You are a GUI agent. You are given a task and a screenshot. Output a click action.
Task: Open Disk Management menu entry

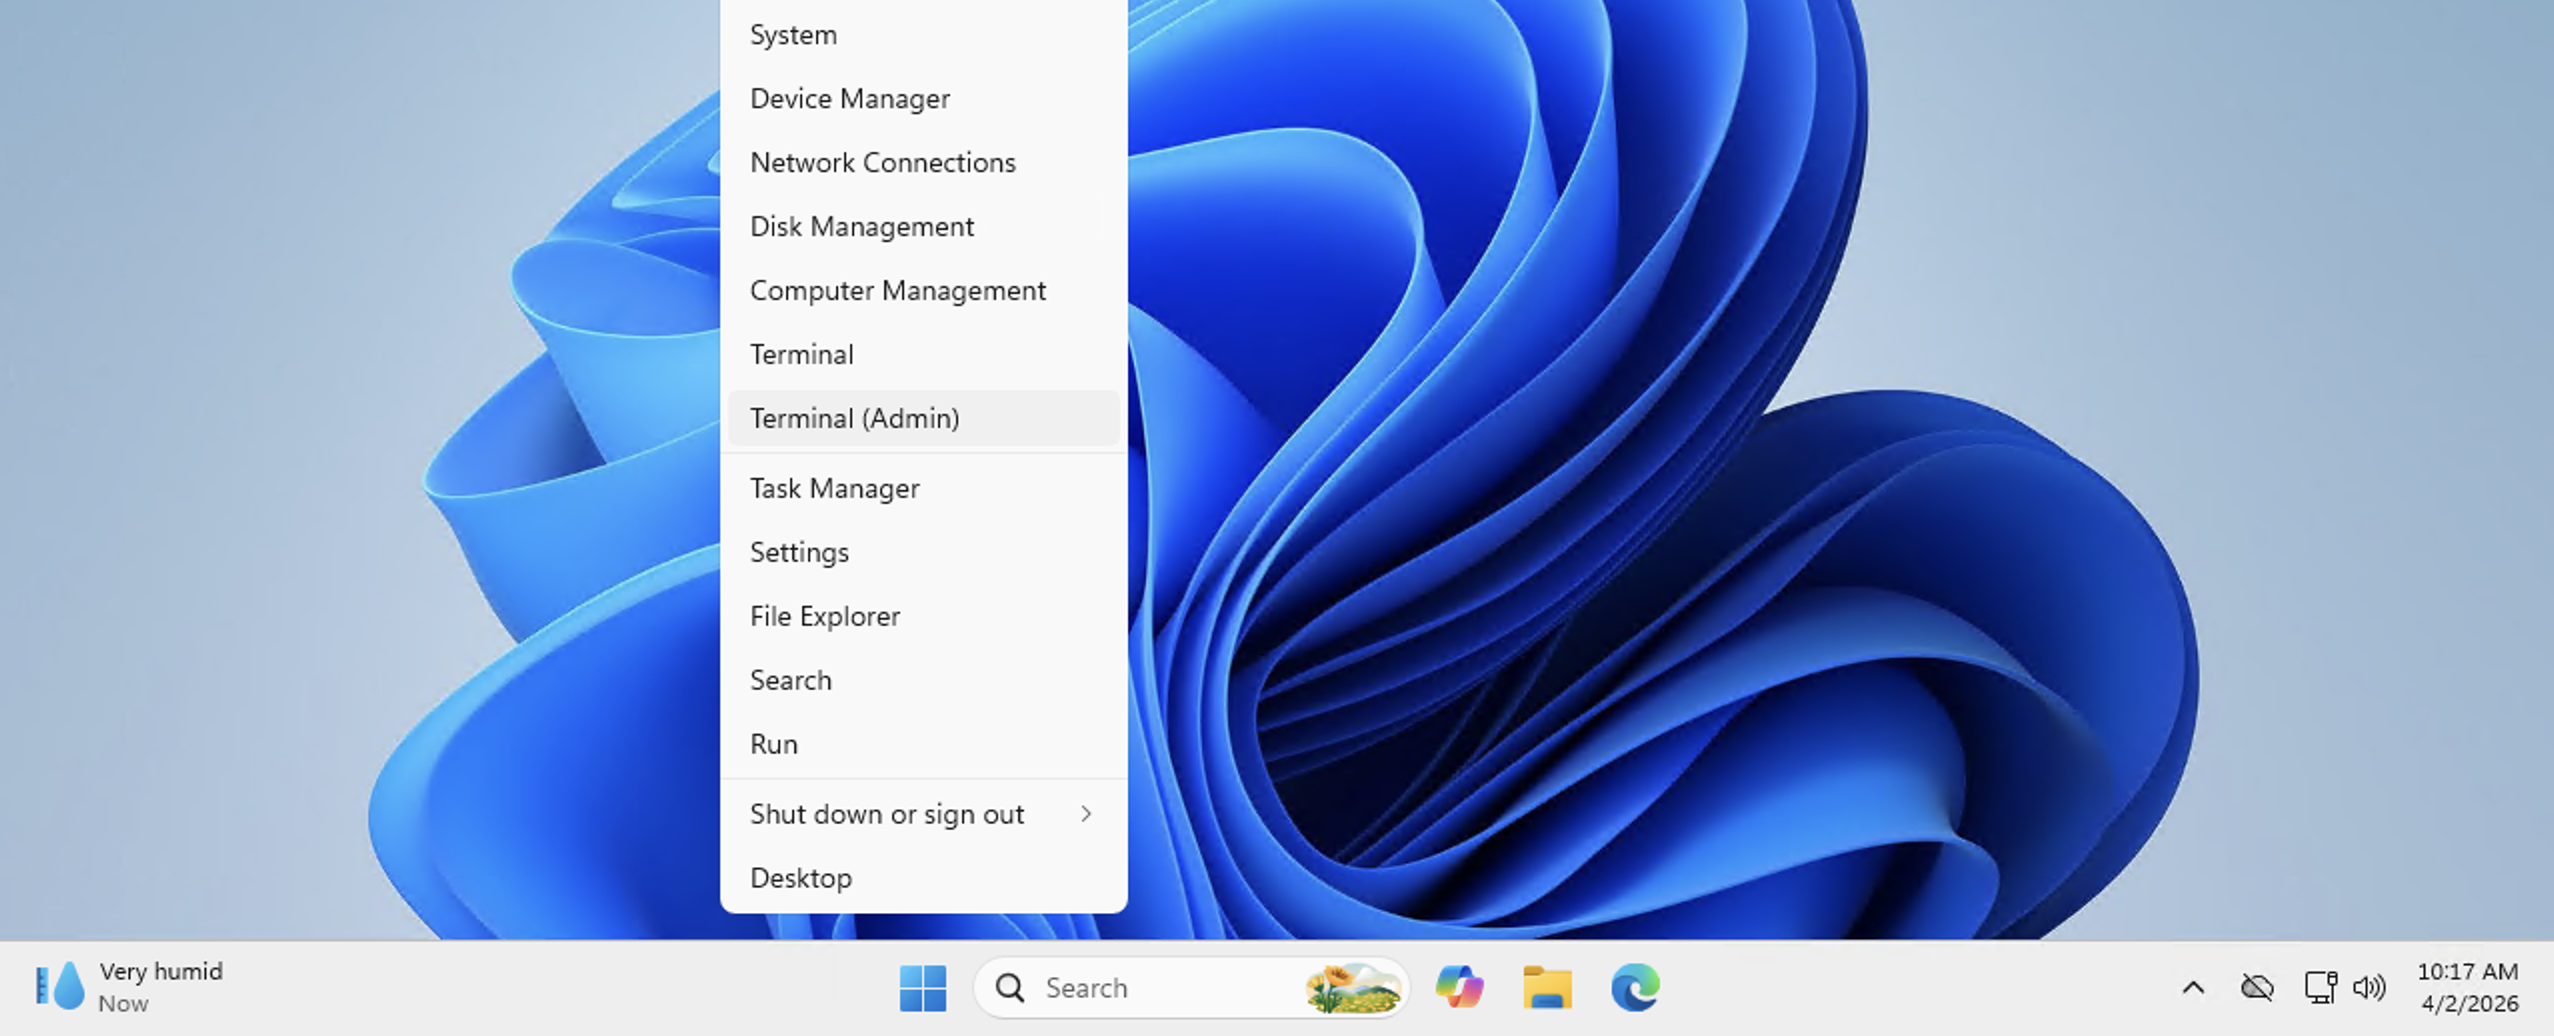(862, 227)
